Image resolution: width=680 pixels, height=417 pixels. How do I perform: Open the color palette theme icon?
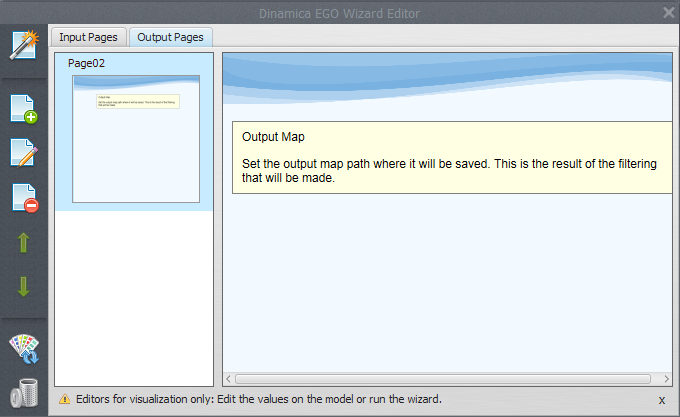(x=23, y=347)
